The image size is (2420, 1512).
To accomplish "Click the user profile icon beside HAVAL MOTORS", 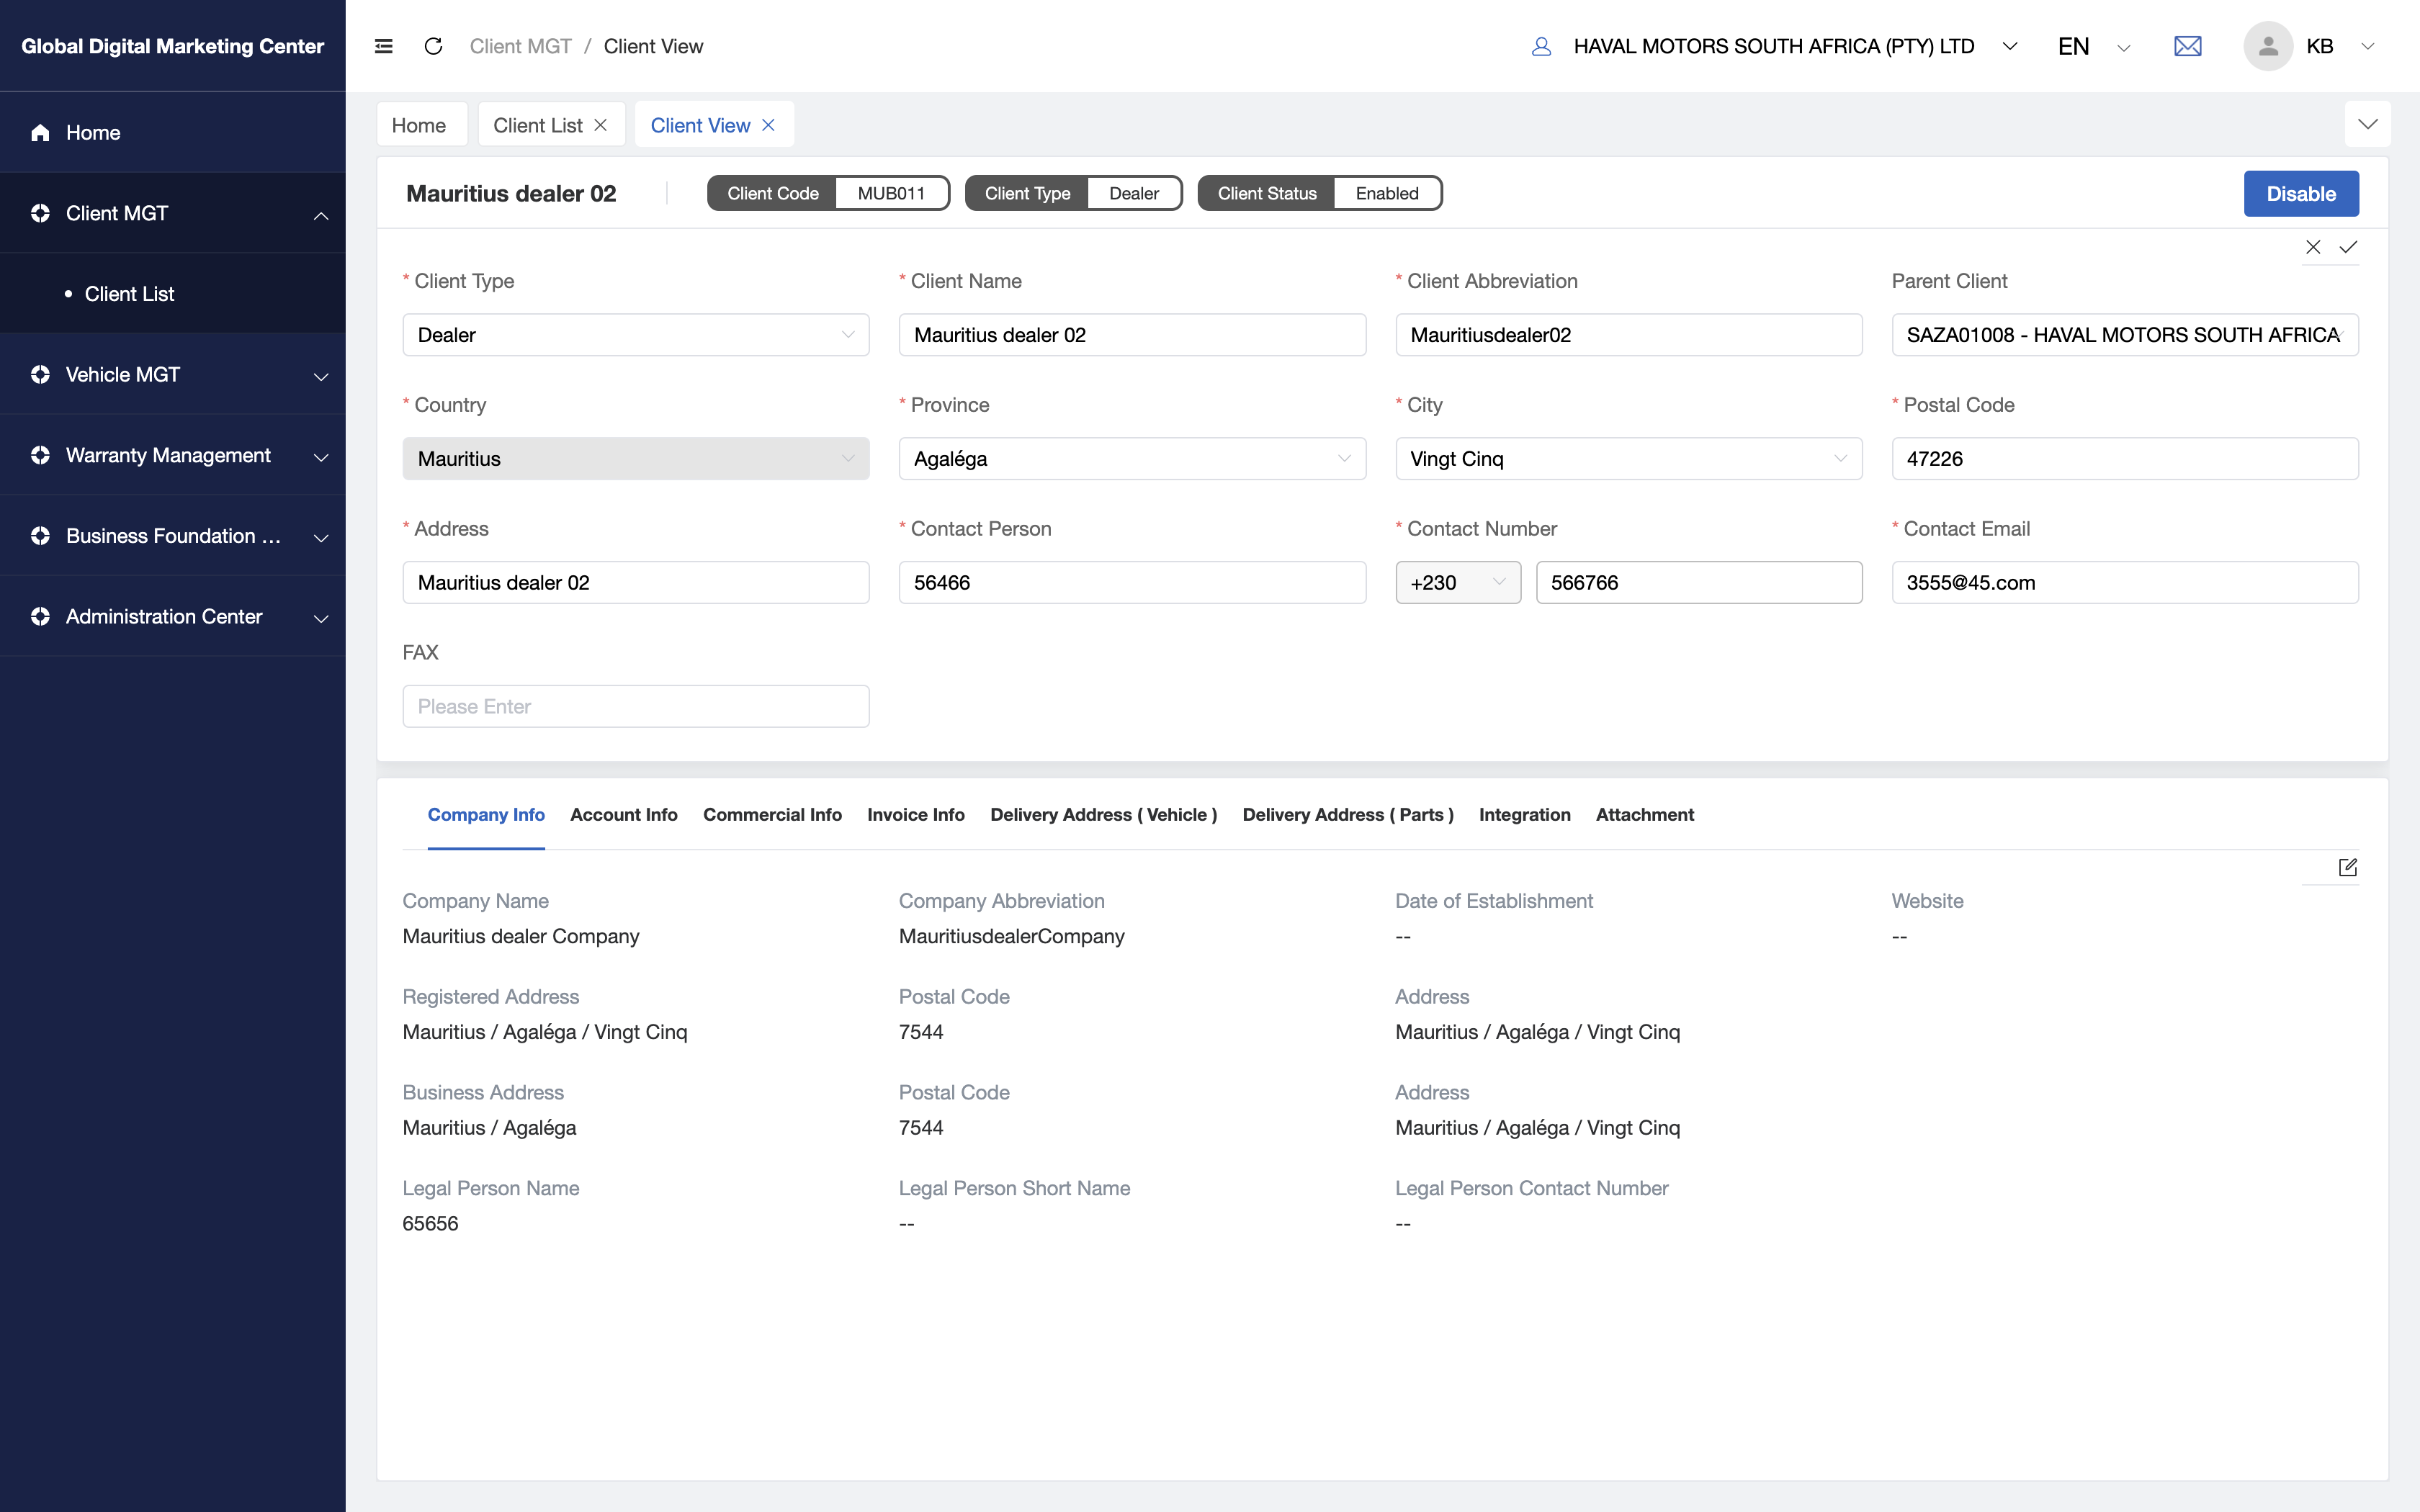I will 1541,46.
